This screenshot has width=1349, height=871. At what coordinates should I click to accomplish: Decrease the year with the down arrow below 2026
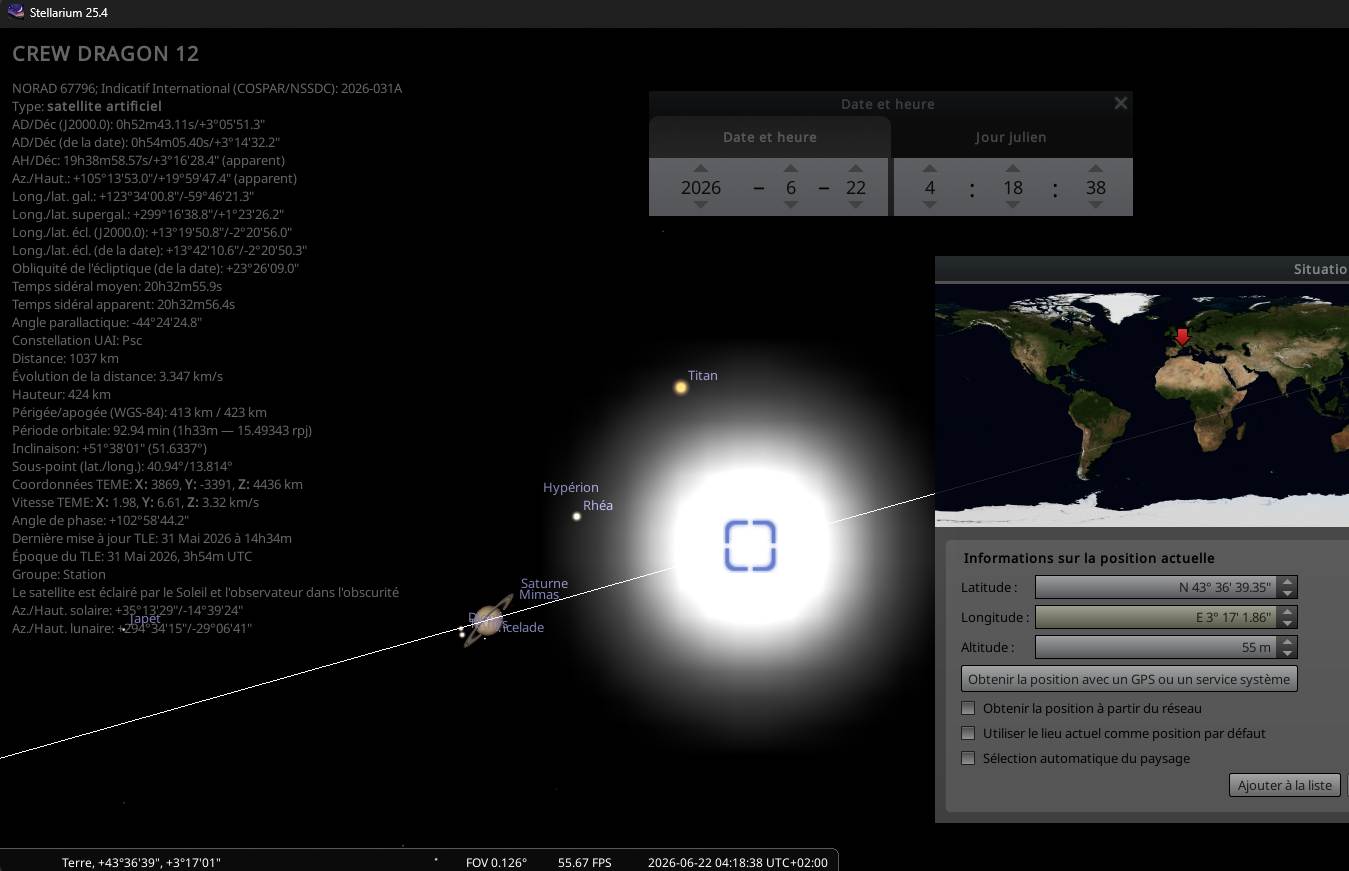701,205
